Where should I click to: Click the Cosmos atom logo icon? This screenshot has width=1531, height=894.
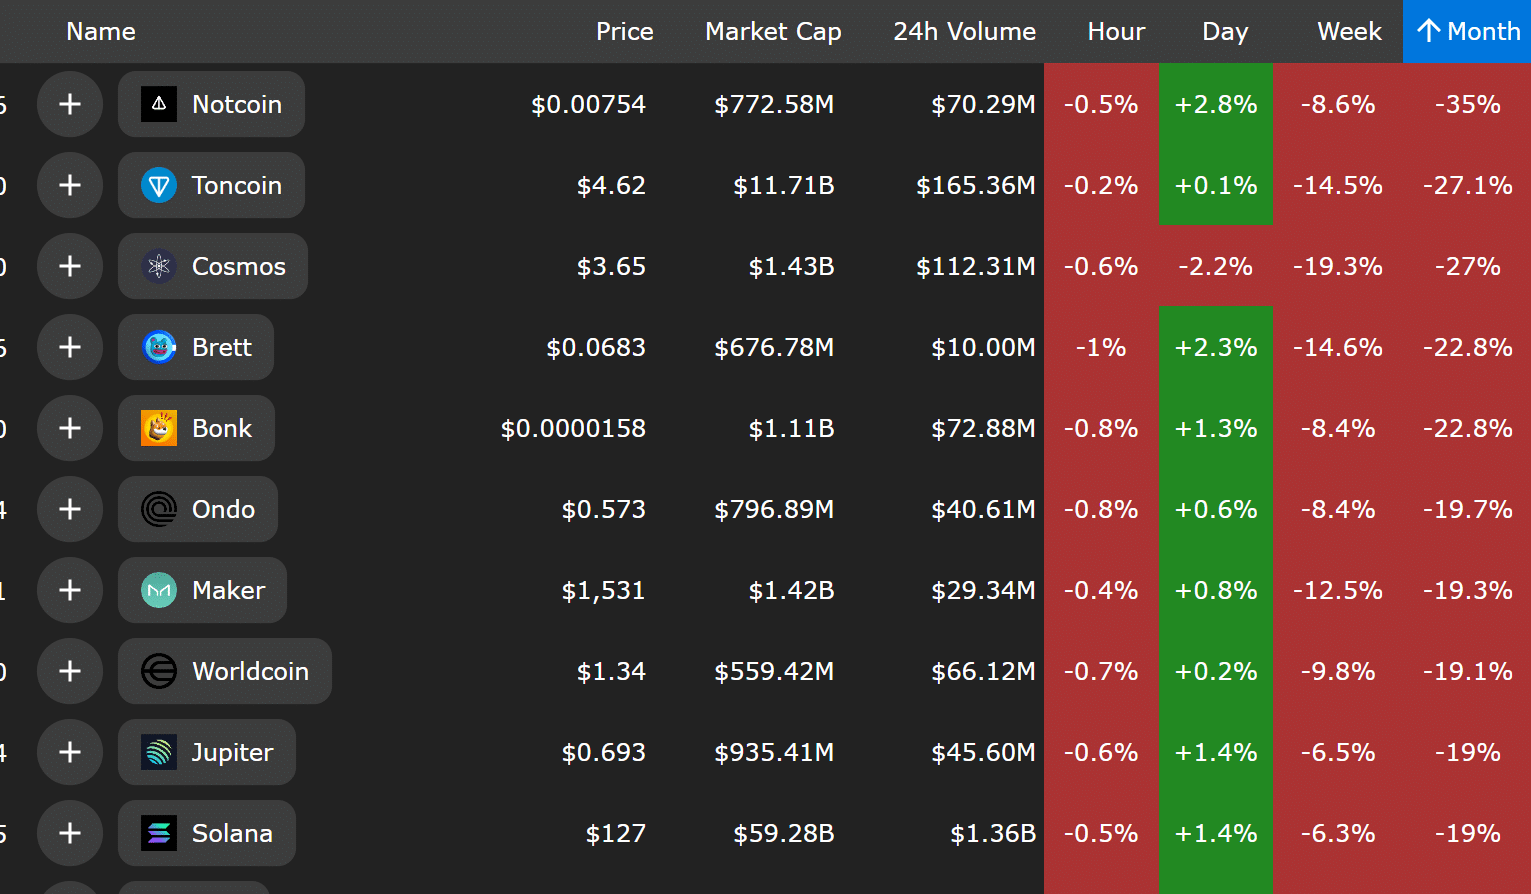pyautogui.click(x=159, y=266)
